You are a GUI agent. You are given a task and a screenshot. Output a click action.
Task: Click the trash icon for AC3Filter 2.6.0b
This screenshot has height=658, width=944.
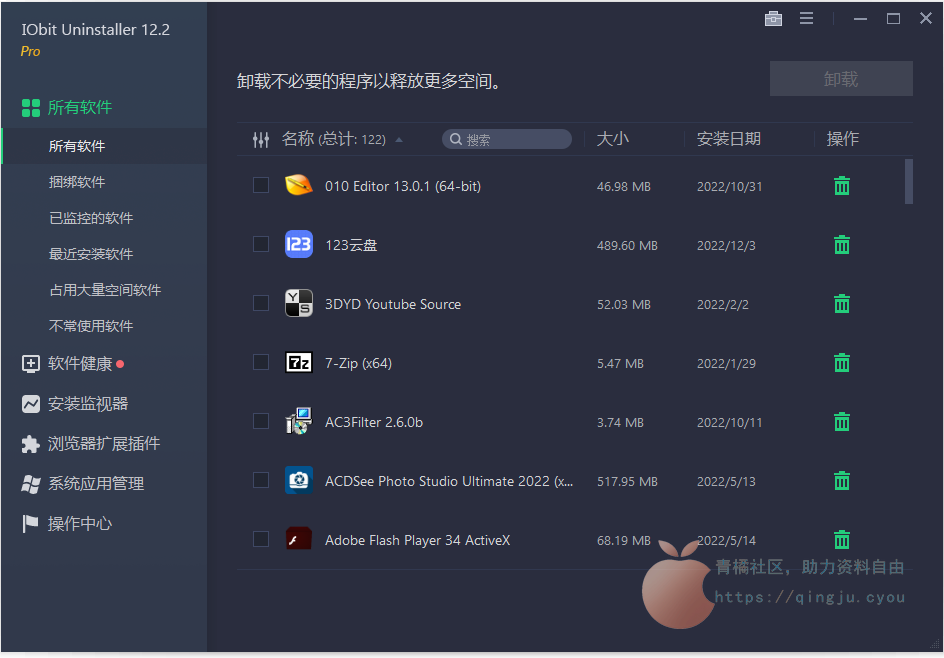[x=842, y=422]
